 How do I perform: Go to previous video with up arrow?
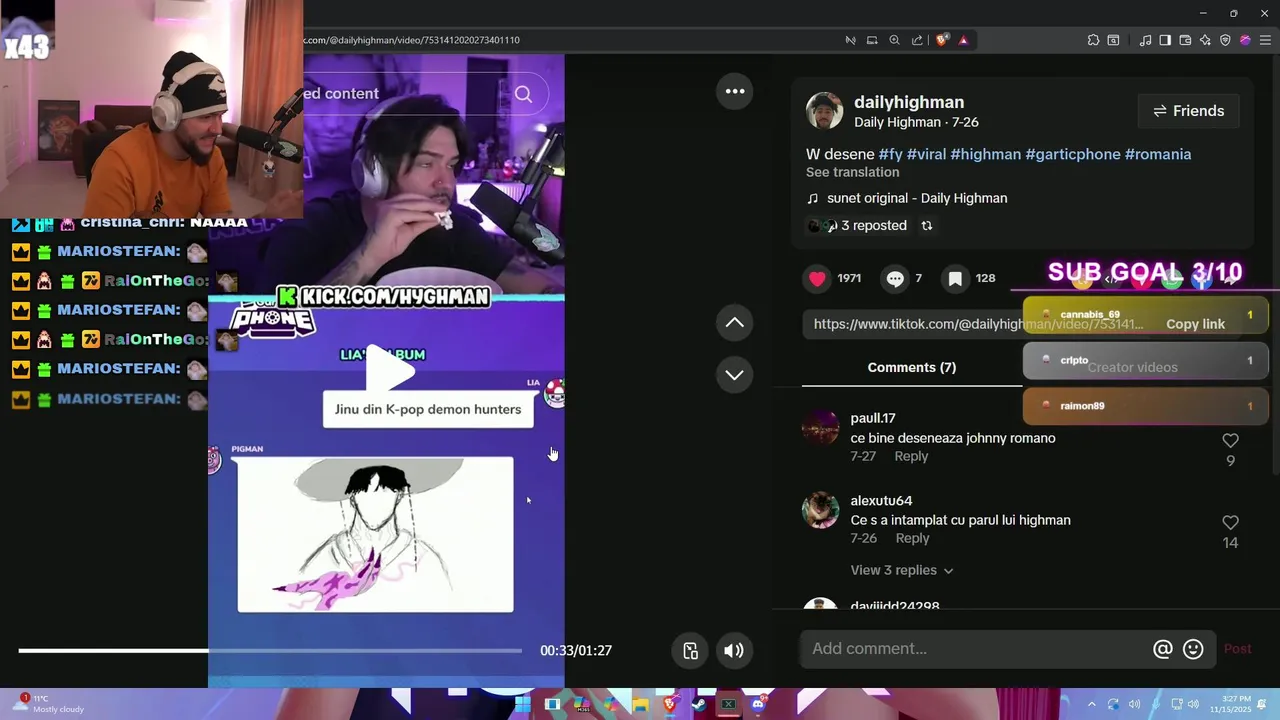tap(734, 322)
